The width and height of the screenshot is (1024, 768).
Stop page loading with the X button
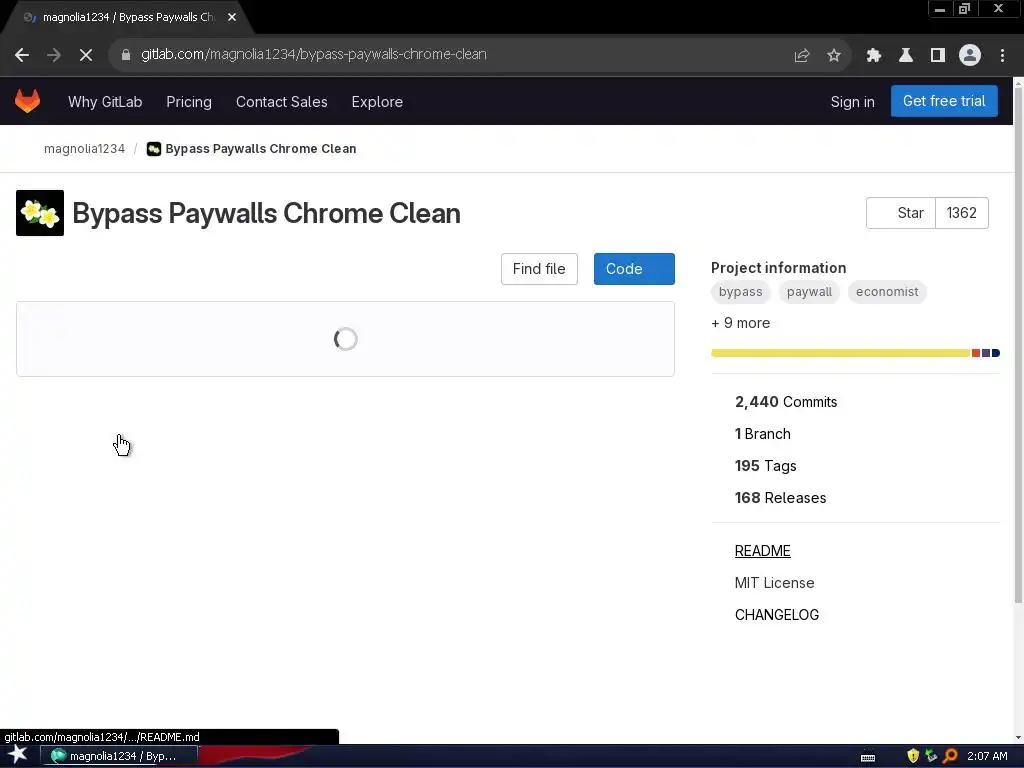pos(86,56)
